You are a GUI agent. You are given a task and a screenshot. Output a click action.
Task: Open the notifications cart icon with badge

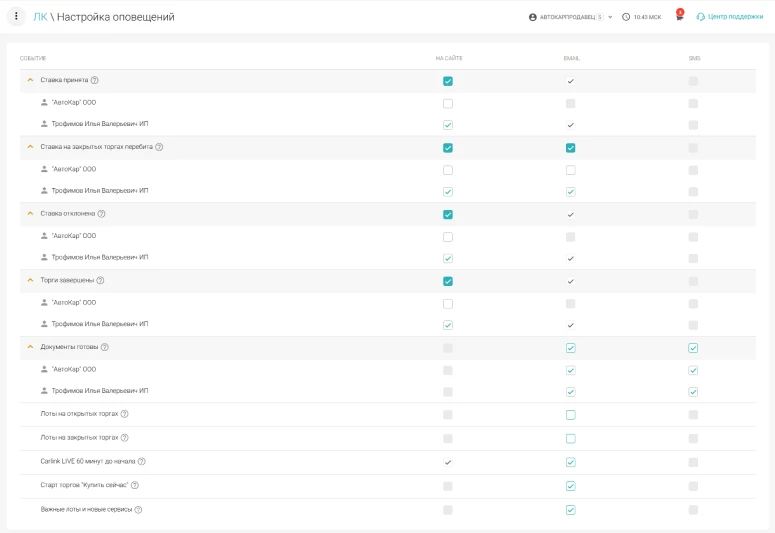point(679,17)
